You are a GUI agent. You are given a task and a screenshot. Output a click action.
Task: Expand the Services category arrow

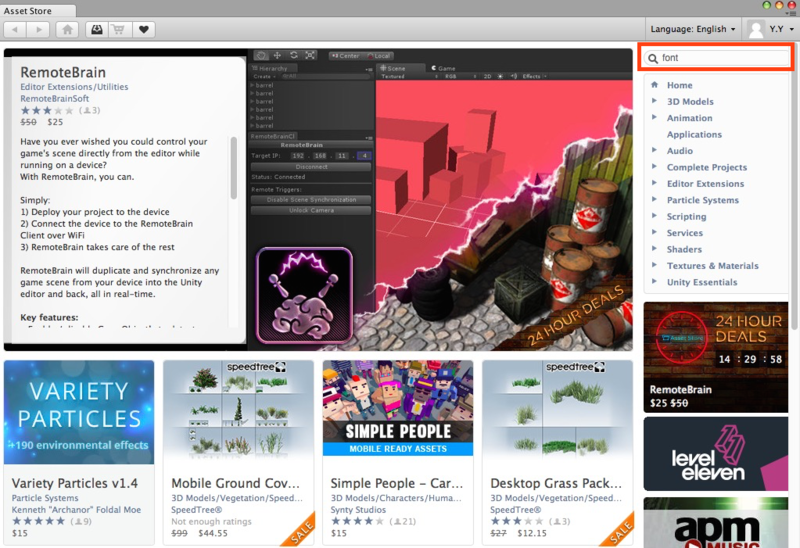(654, 232)
